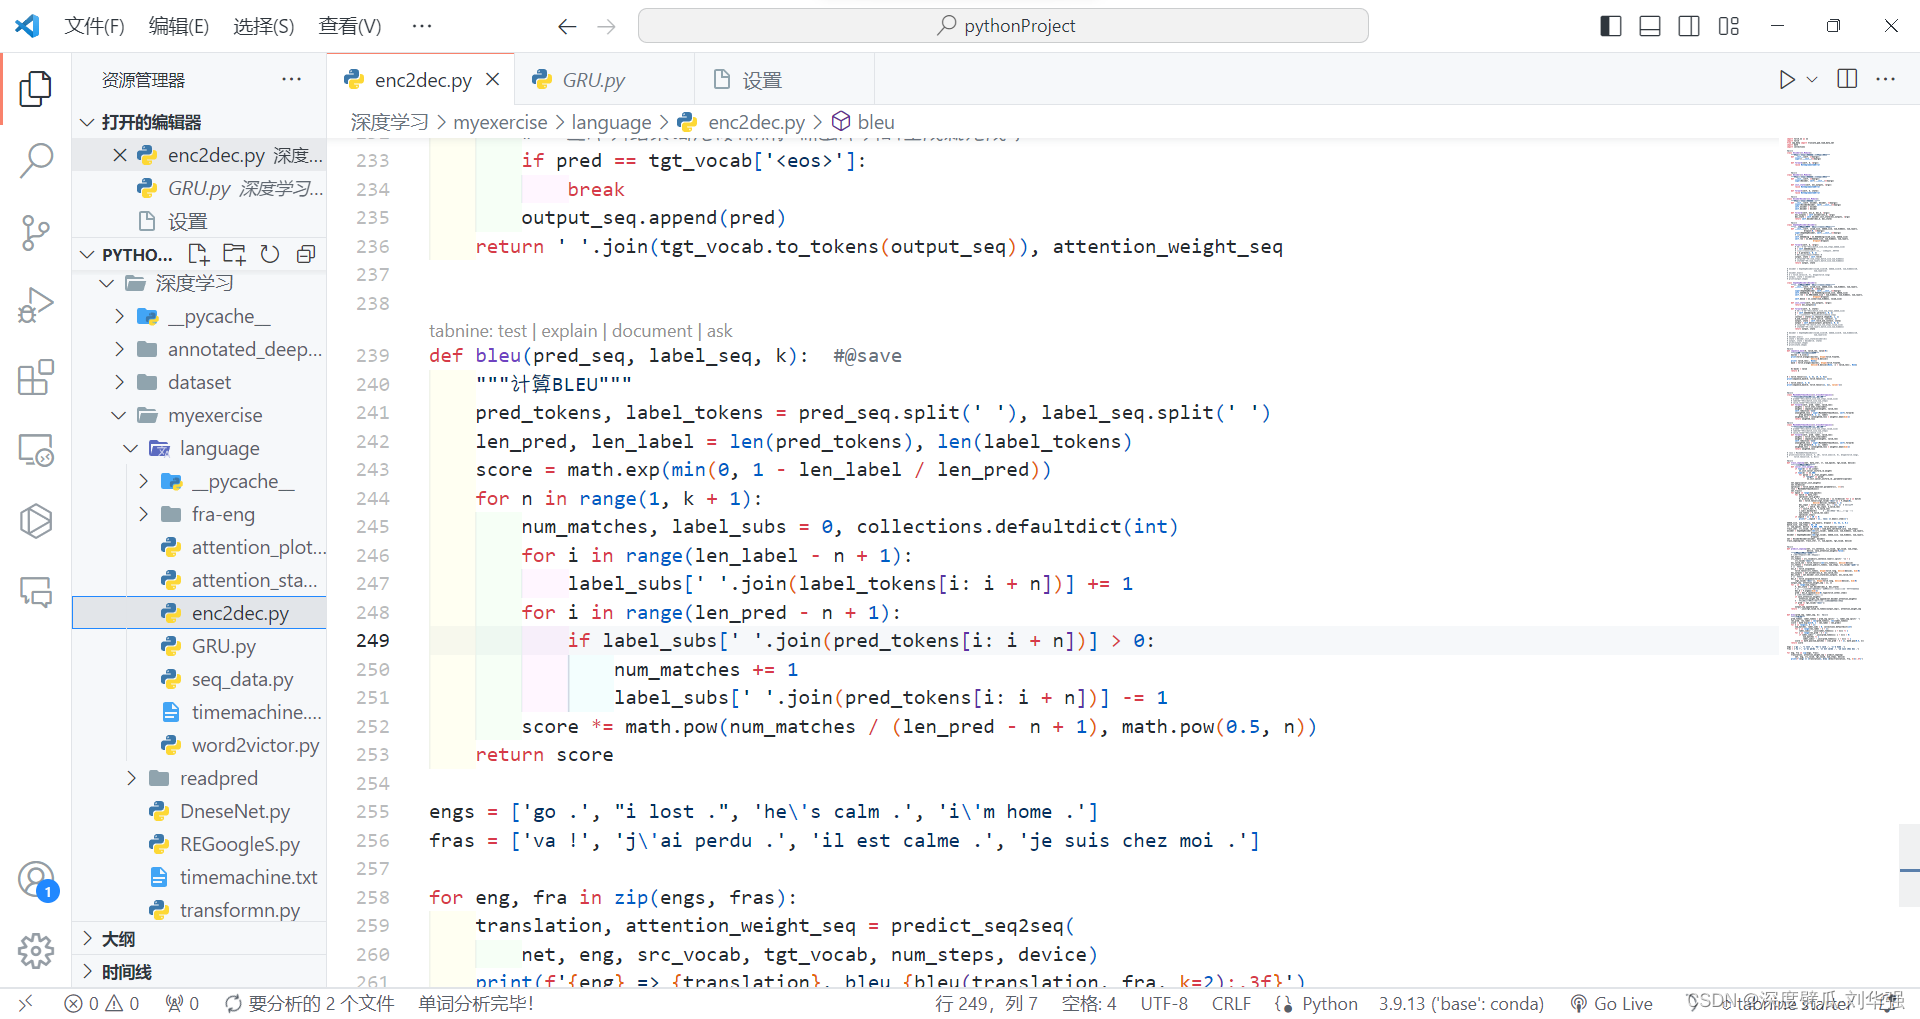Open the 查看(V) menu
Image resolution: width=1920 pixels, height=1019 pixels.
click(x=349, y=26)
